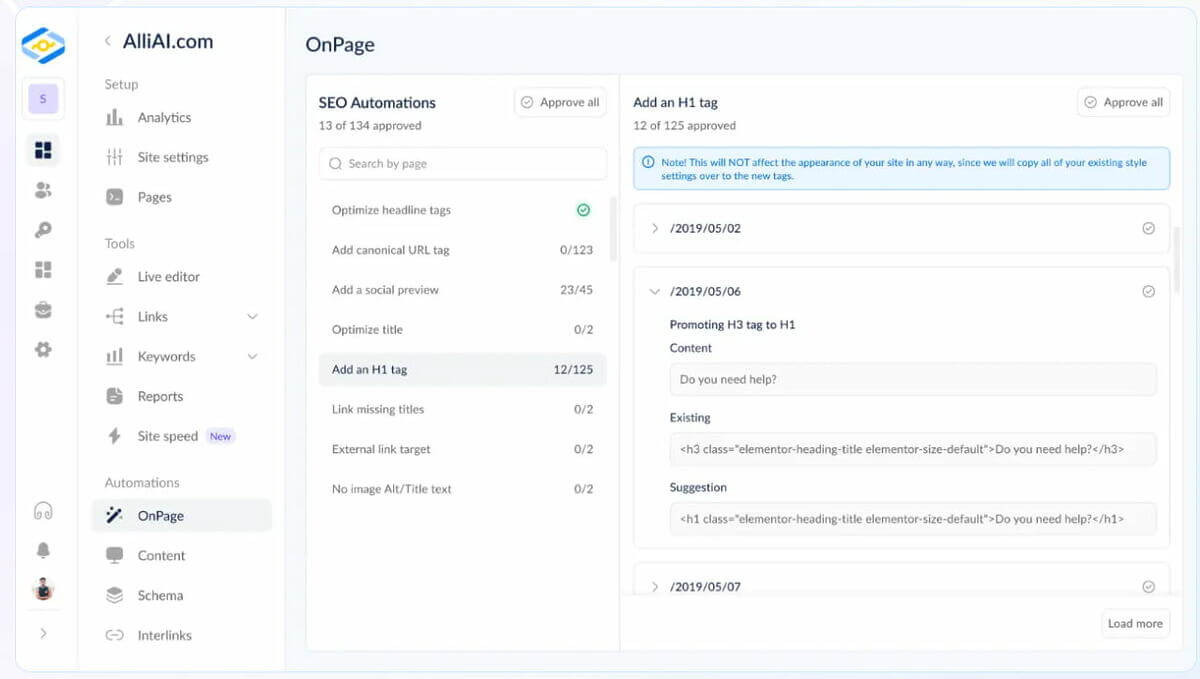Open notifications bell icon
1200x679 pixels.
point(43,551)
